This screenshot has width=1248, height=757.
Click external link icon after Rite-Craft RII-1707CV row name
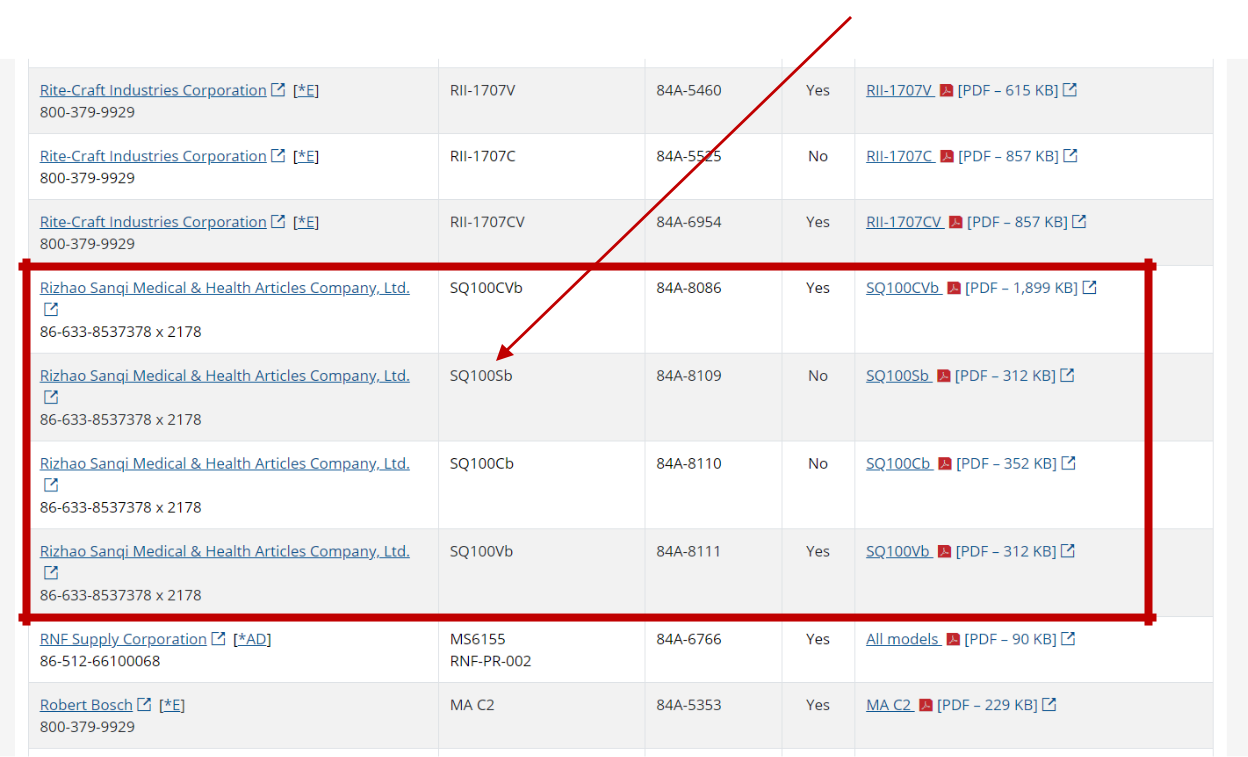(x=278, y=222)
